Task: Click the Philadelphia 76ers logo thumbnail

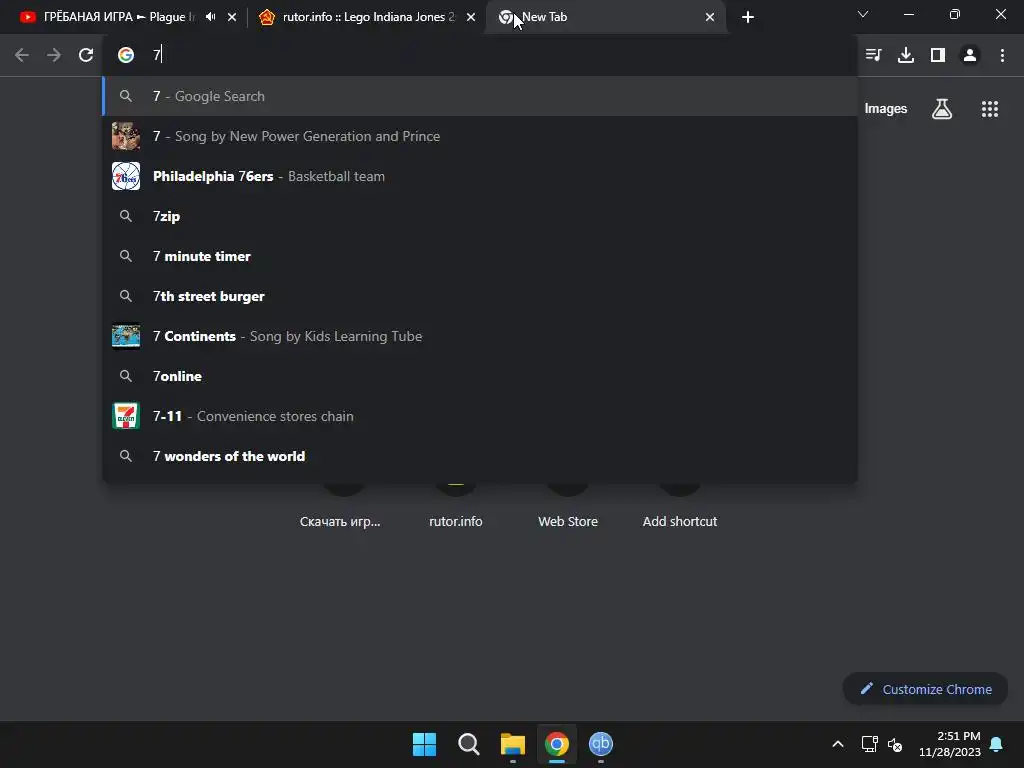Action: click(126, 176)
